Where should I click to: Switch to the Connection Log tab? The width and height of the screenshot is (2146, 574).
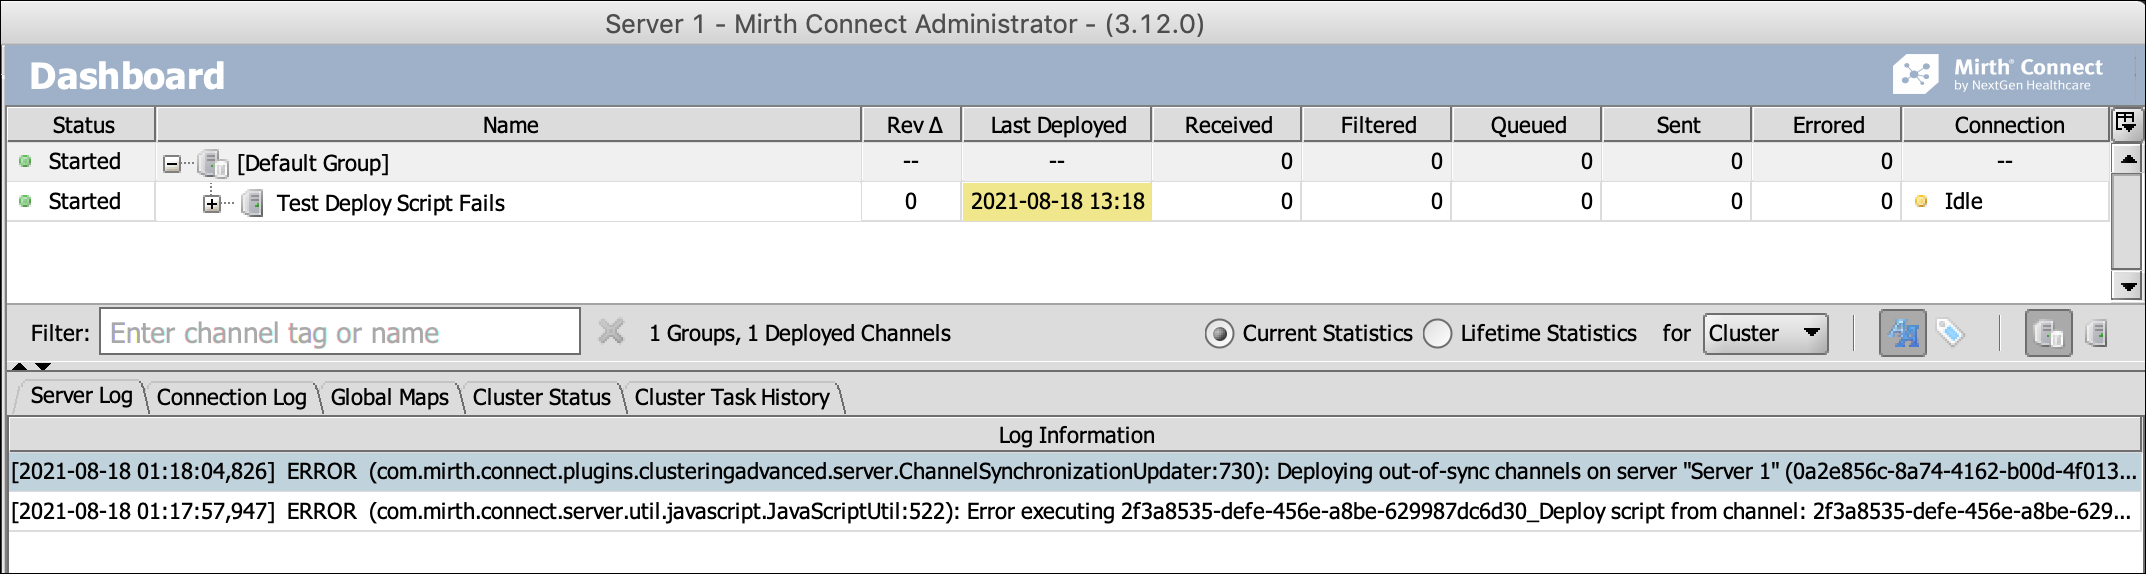(232, 397)
